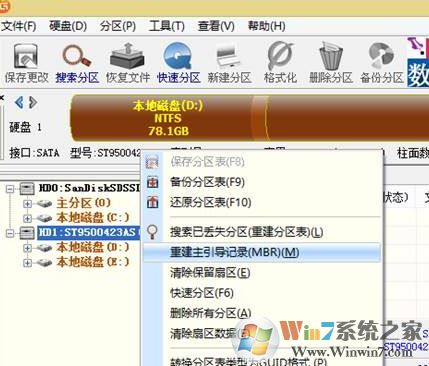Image resolution: width=429 pixels, height=366 pixels.
Task: Select 本地磁盘(C:) in the disk tree
Action: (92, 218)
